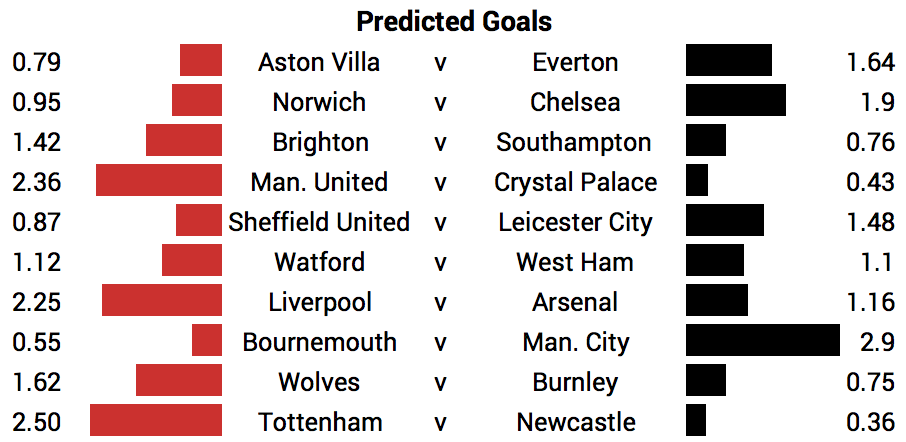Select the West Ham team name
The image size is (906, 442).
click(x=575, y=262)
